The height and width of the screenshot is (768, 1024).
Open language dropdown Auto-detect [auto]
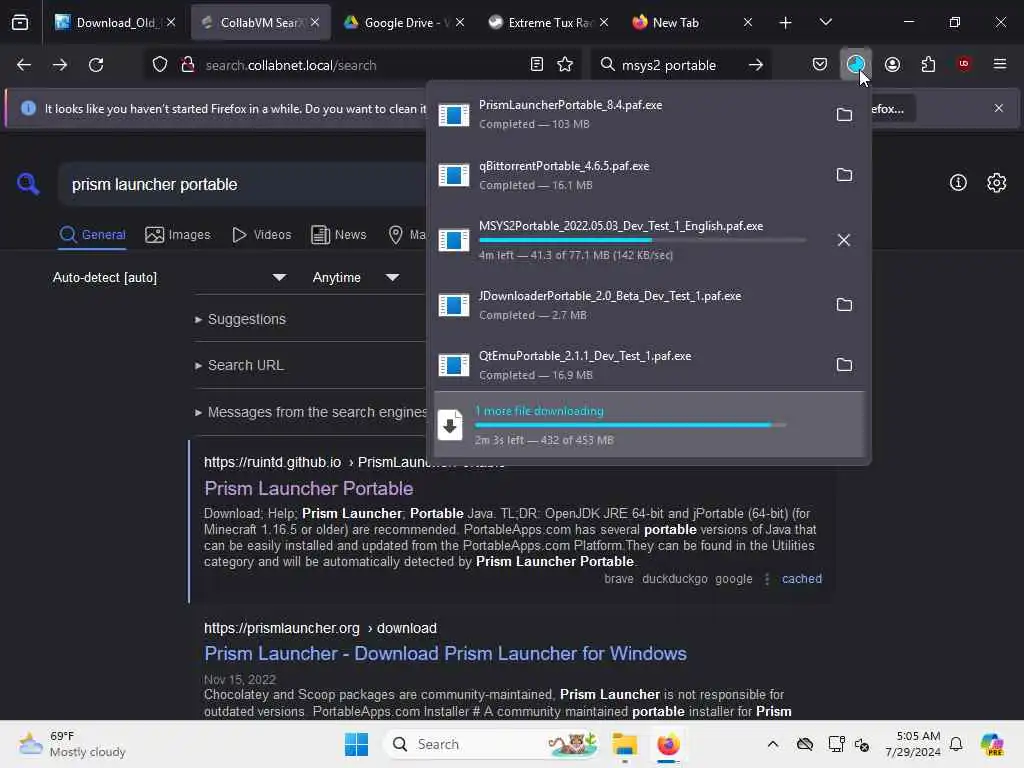(x=169, y=278)
